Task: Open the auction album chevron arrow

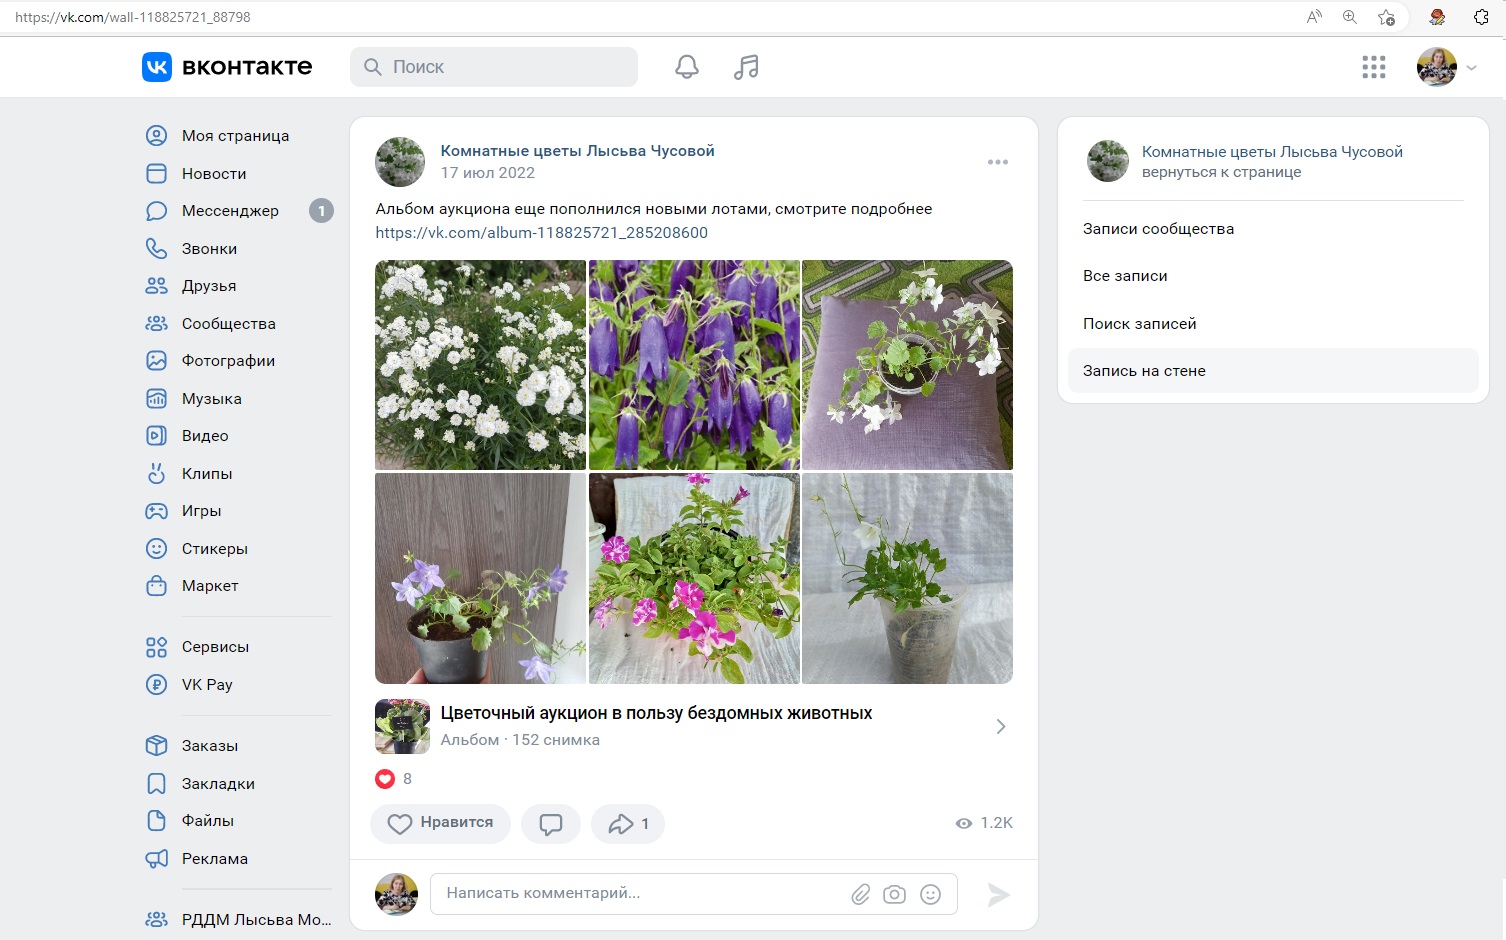Action: click(x=1000, y=727)
